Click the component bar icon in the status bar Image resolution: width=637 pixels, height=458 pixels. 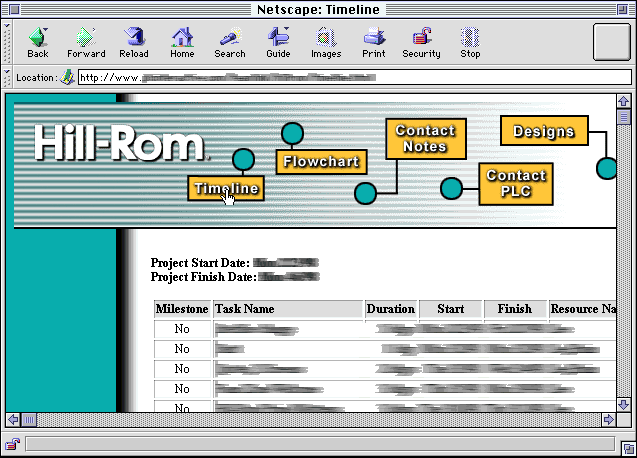tap(628, 448)
